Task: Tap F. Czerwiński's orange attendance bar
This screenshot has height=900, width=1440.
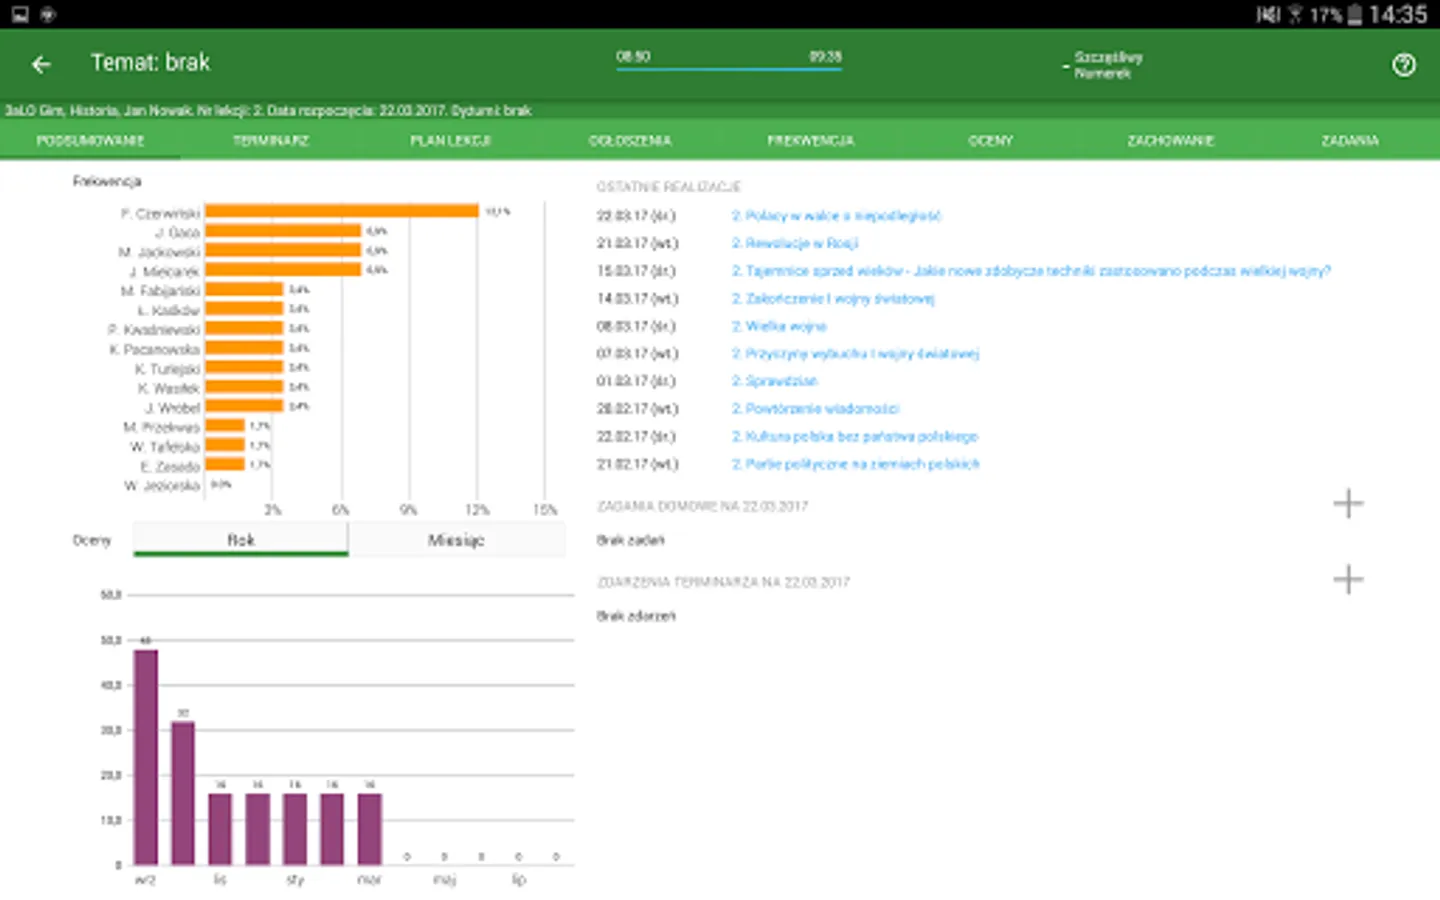Action: point(341,211)
